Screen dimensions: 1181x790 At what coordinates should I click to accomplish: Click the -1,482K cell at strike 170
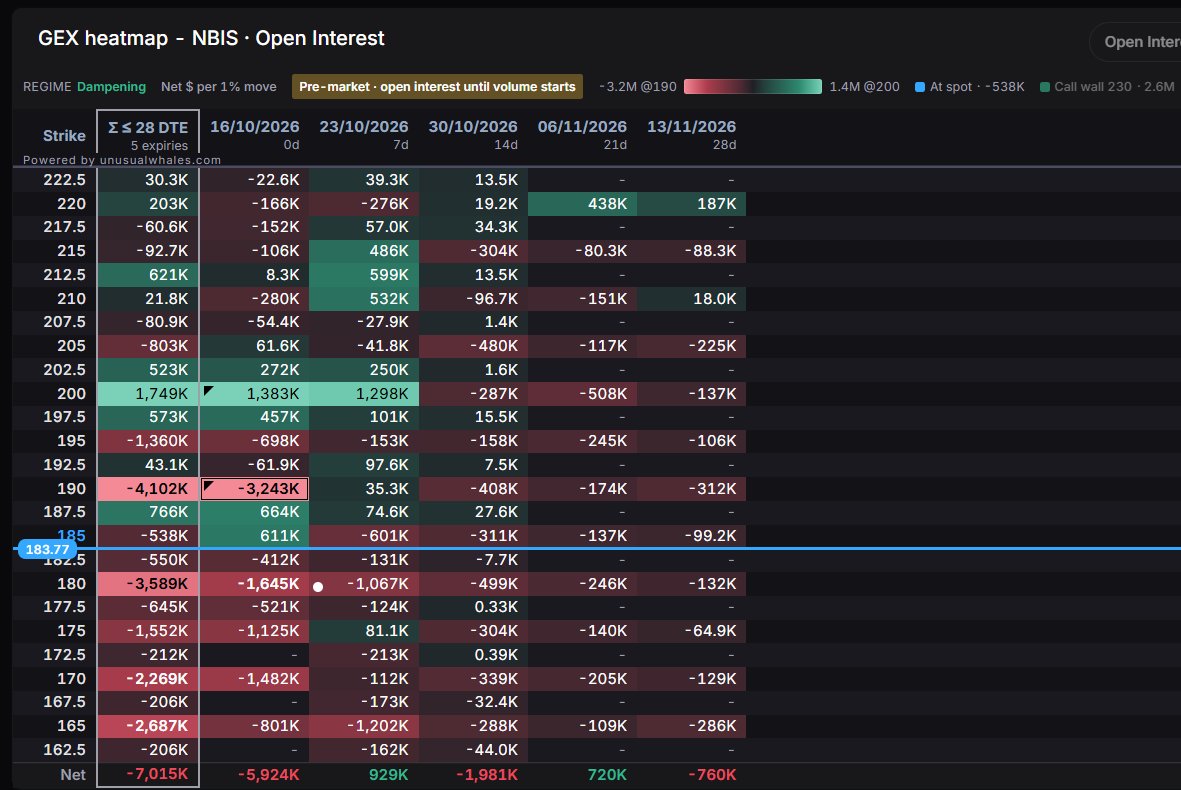point(255,679)
